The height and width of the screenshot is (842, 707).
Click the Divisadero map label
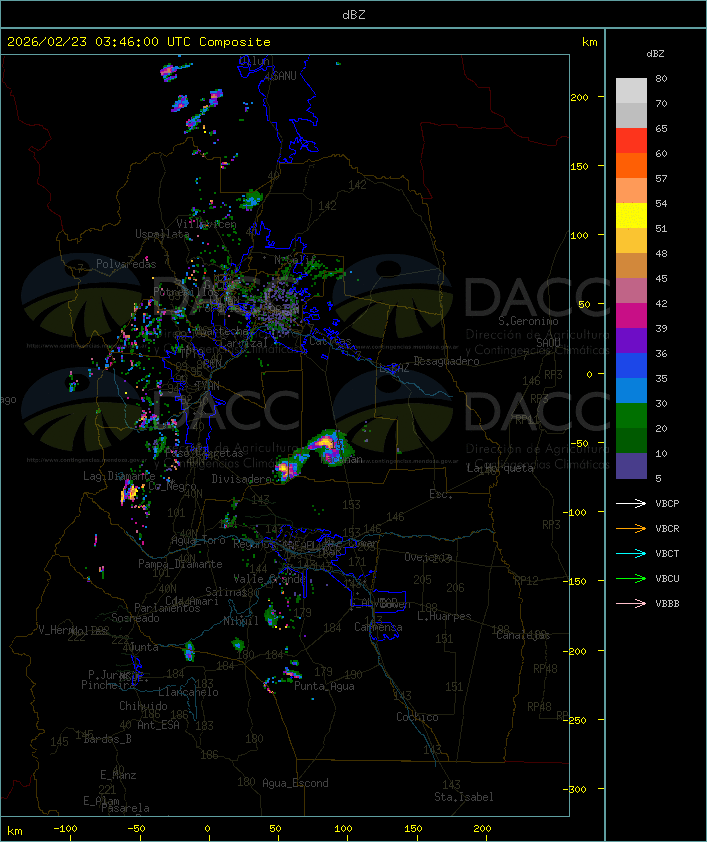[241, 478]
